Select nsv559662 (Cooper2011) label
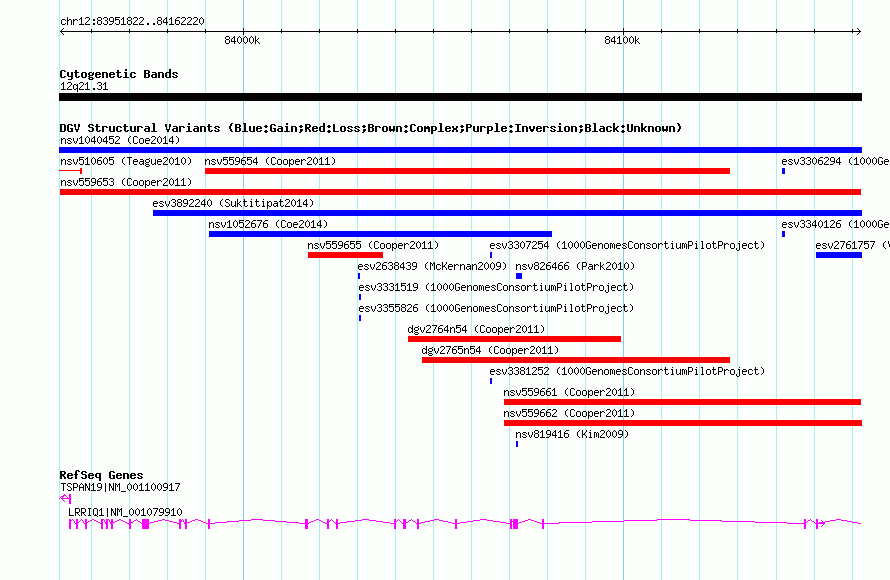This screenshot has height=580, width=890. (x=569, y=413)
